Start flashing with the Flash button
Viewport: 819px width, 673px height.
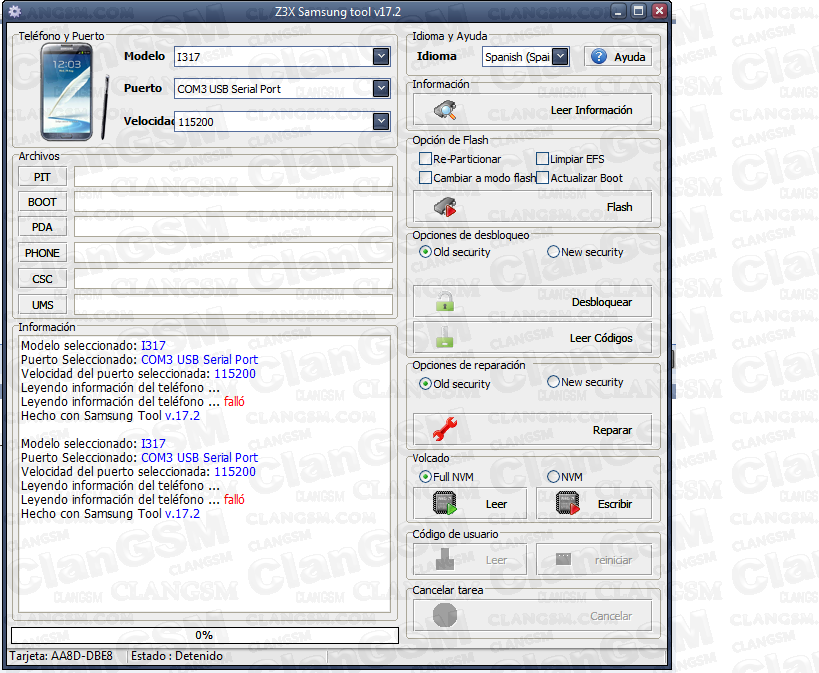[532, 207]
